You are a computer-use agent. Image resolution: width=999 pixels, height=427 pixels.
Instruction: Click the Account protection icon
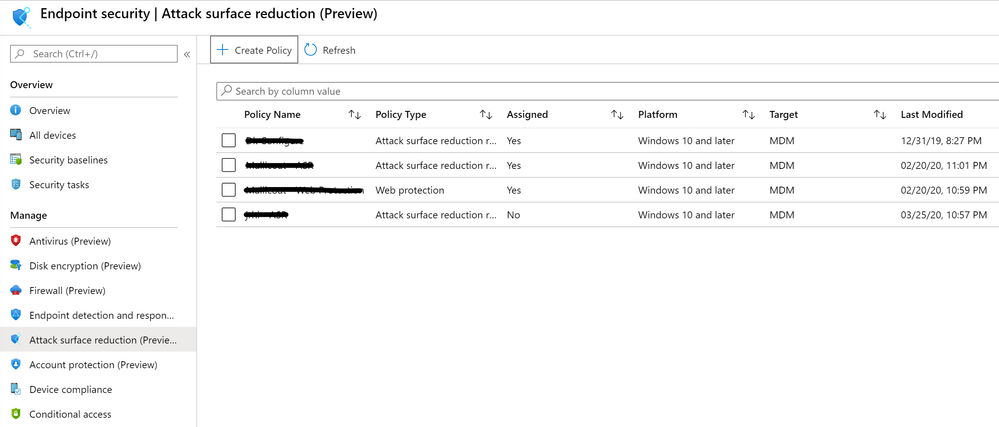[x=16, y=365]
